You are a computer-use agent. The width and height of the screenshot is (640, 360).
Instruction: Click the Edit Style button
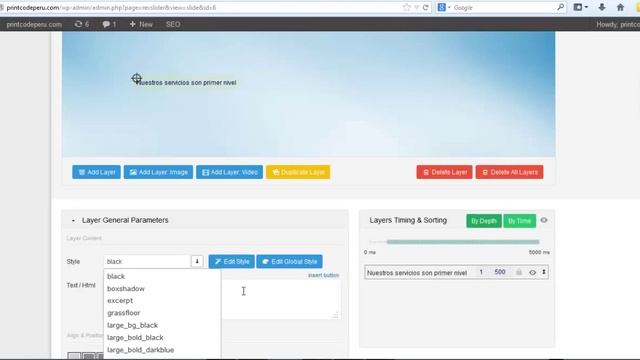(x=231, y=262)
